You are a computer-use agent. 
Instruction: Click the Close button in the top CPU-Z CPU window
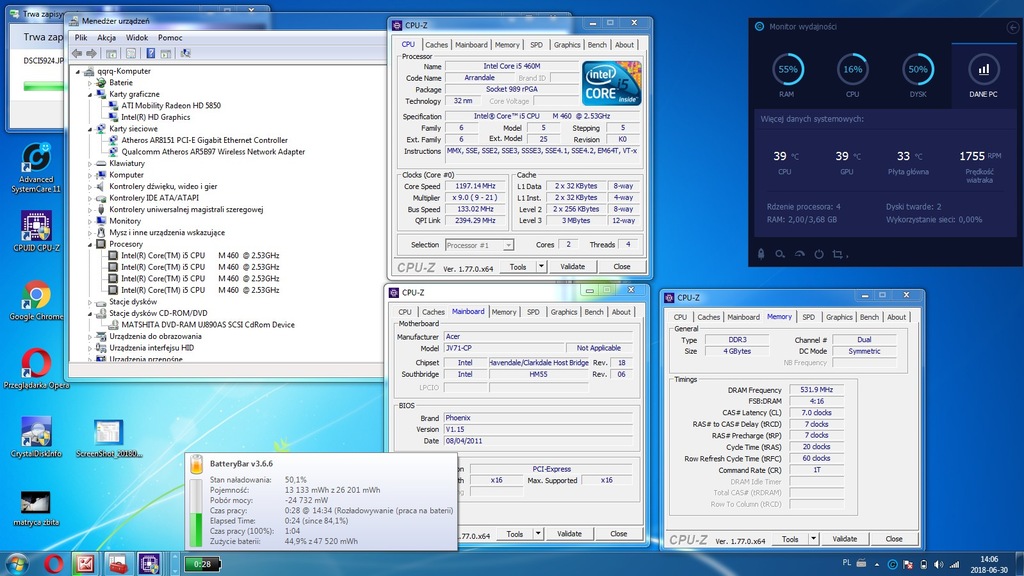click(x=622, y=266)
